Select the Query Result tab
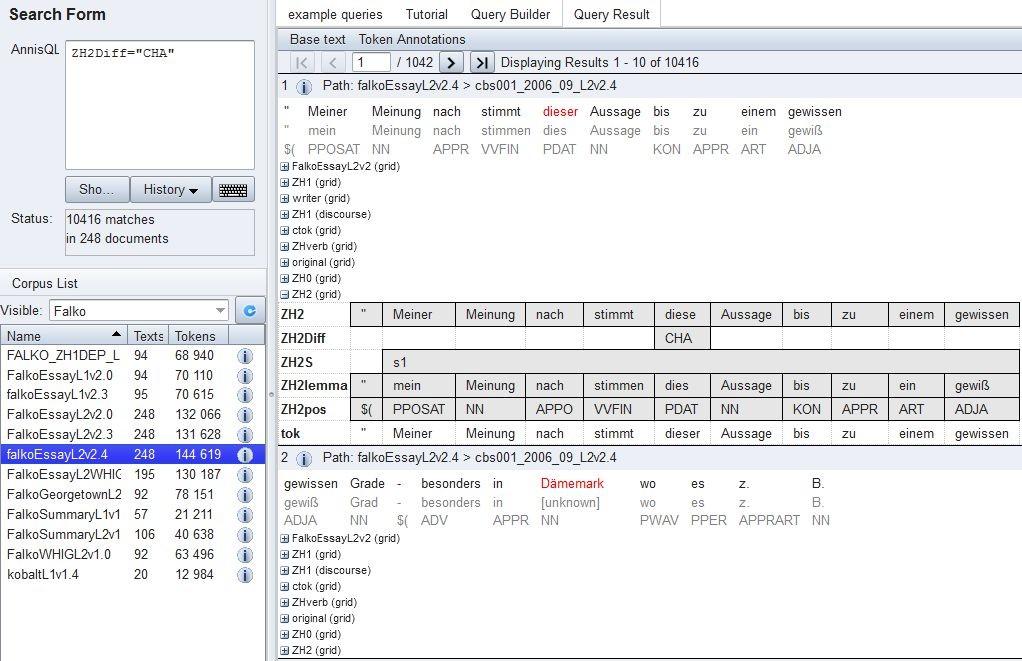The height and width of the screenshot is (661, 1022). (611, 14)
